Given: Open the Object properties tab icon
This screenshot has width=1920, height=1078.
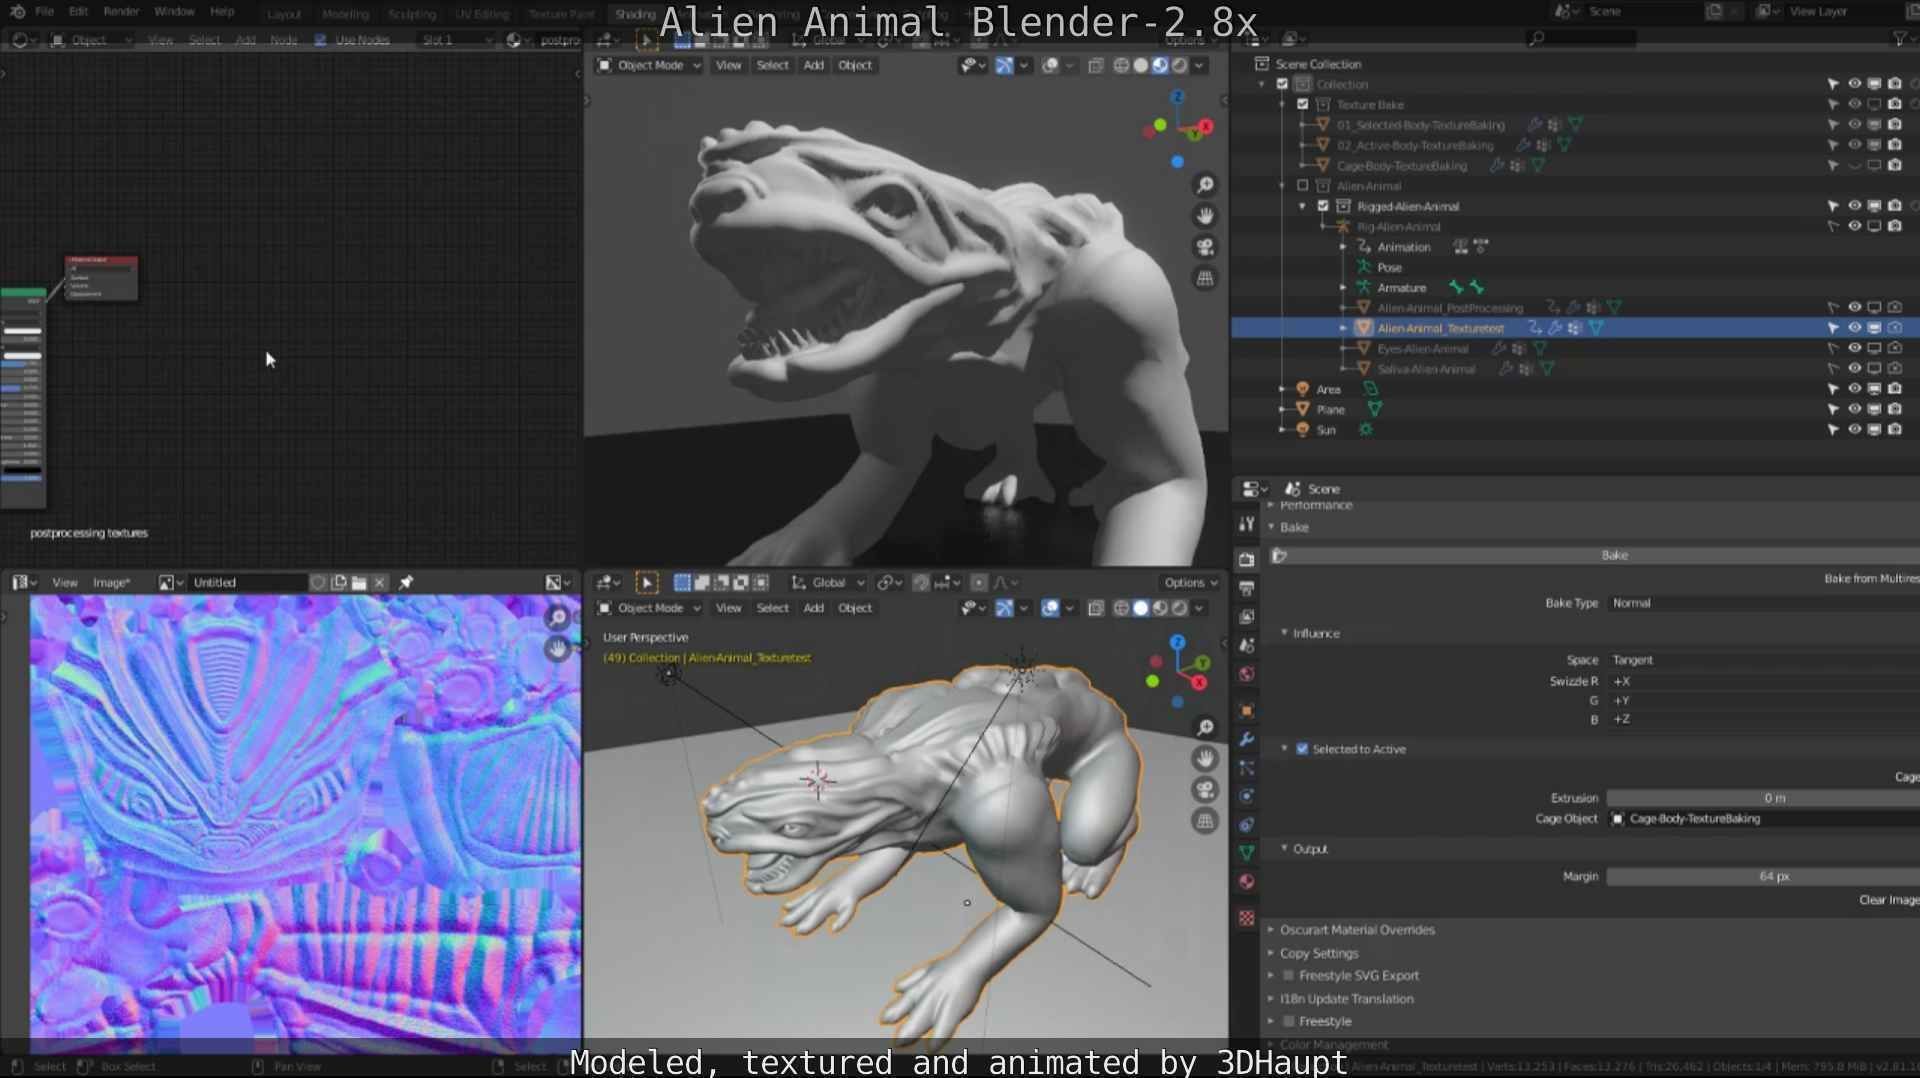Looking at the screenshot, I should point(1246,711).
